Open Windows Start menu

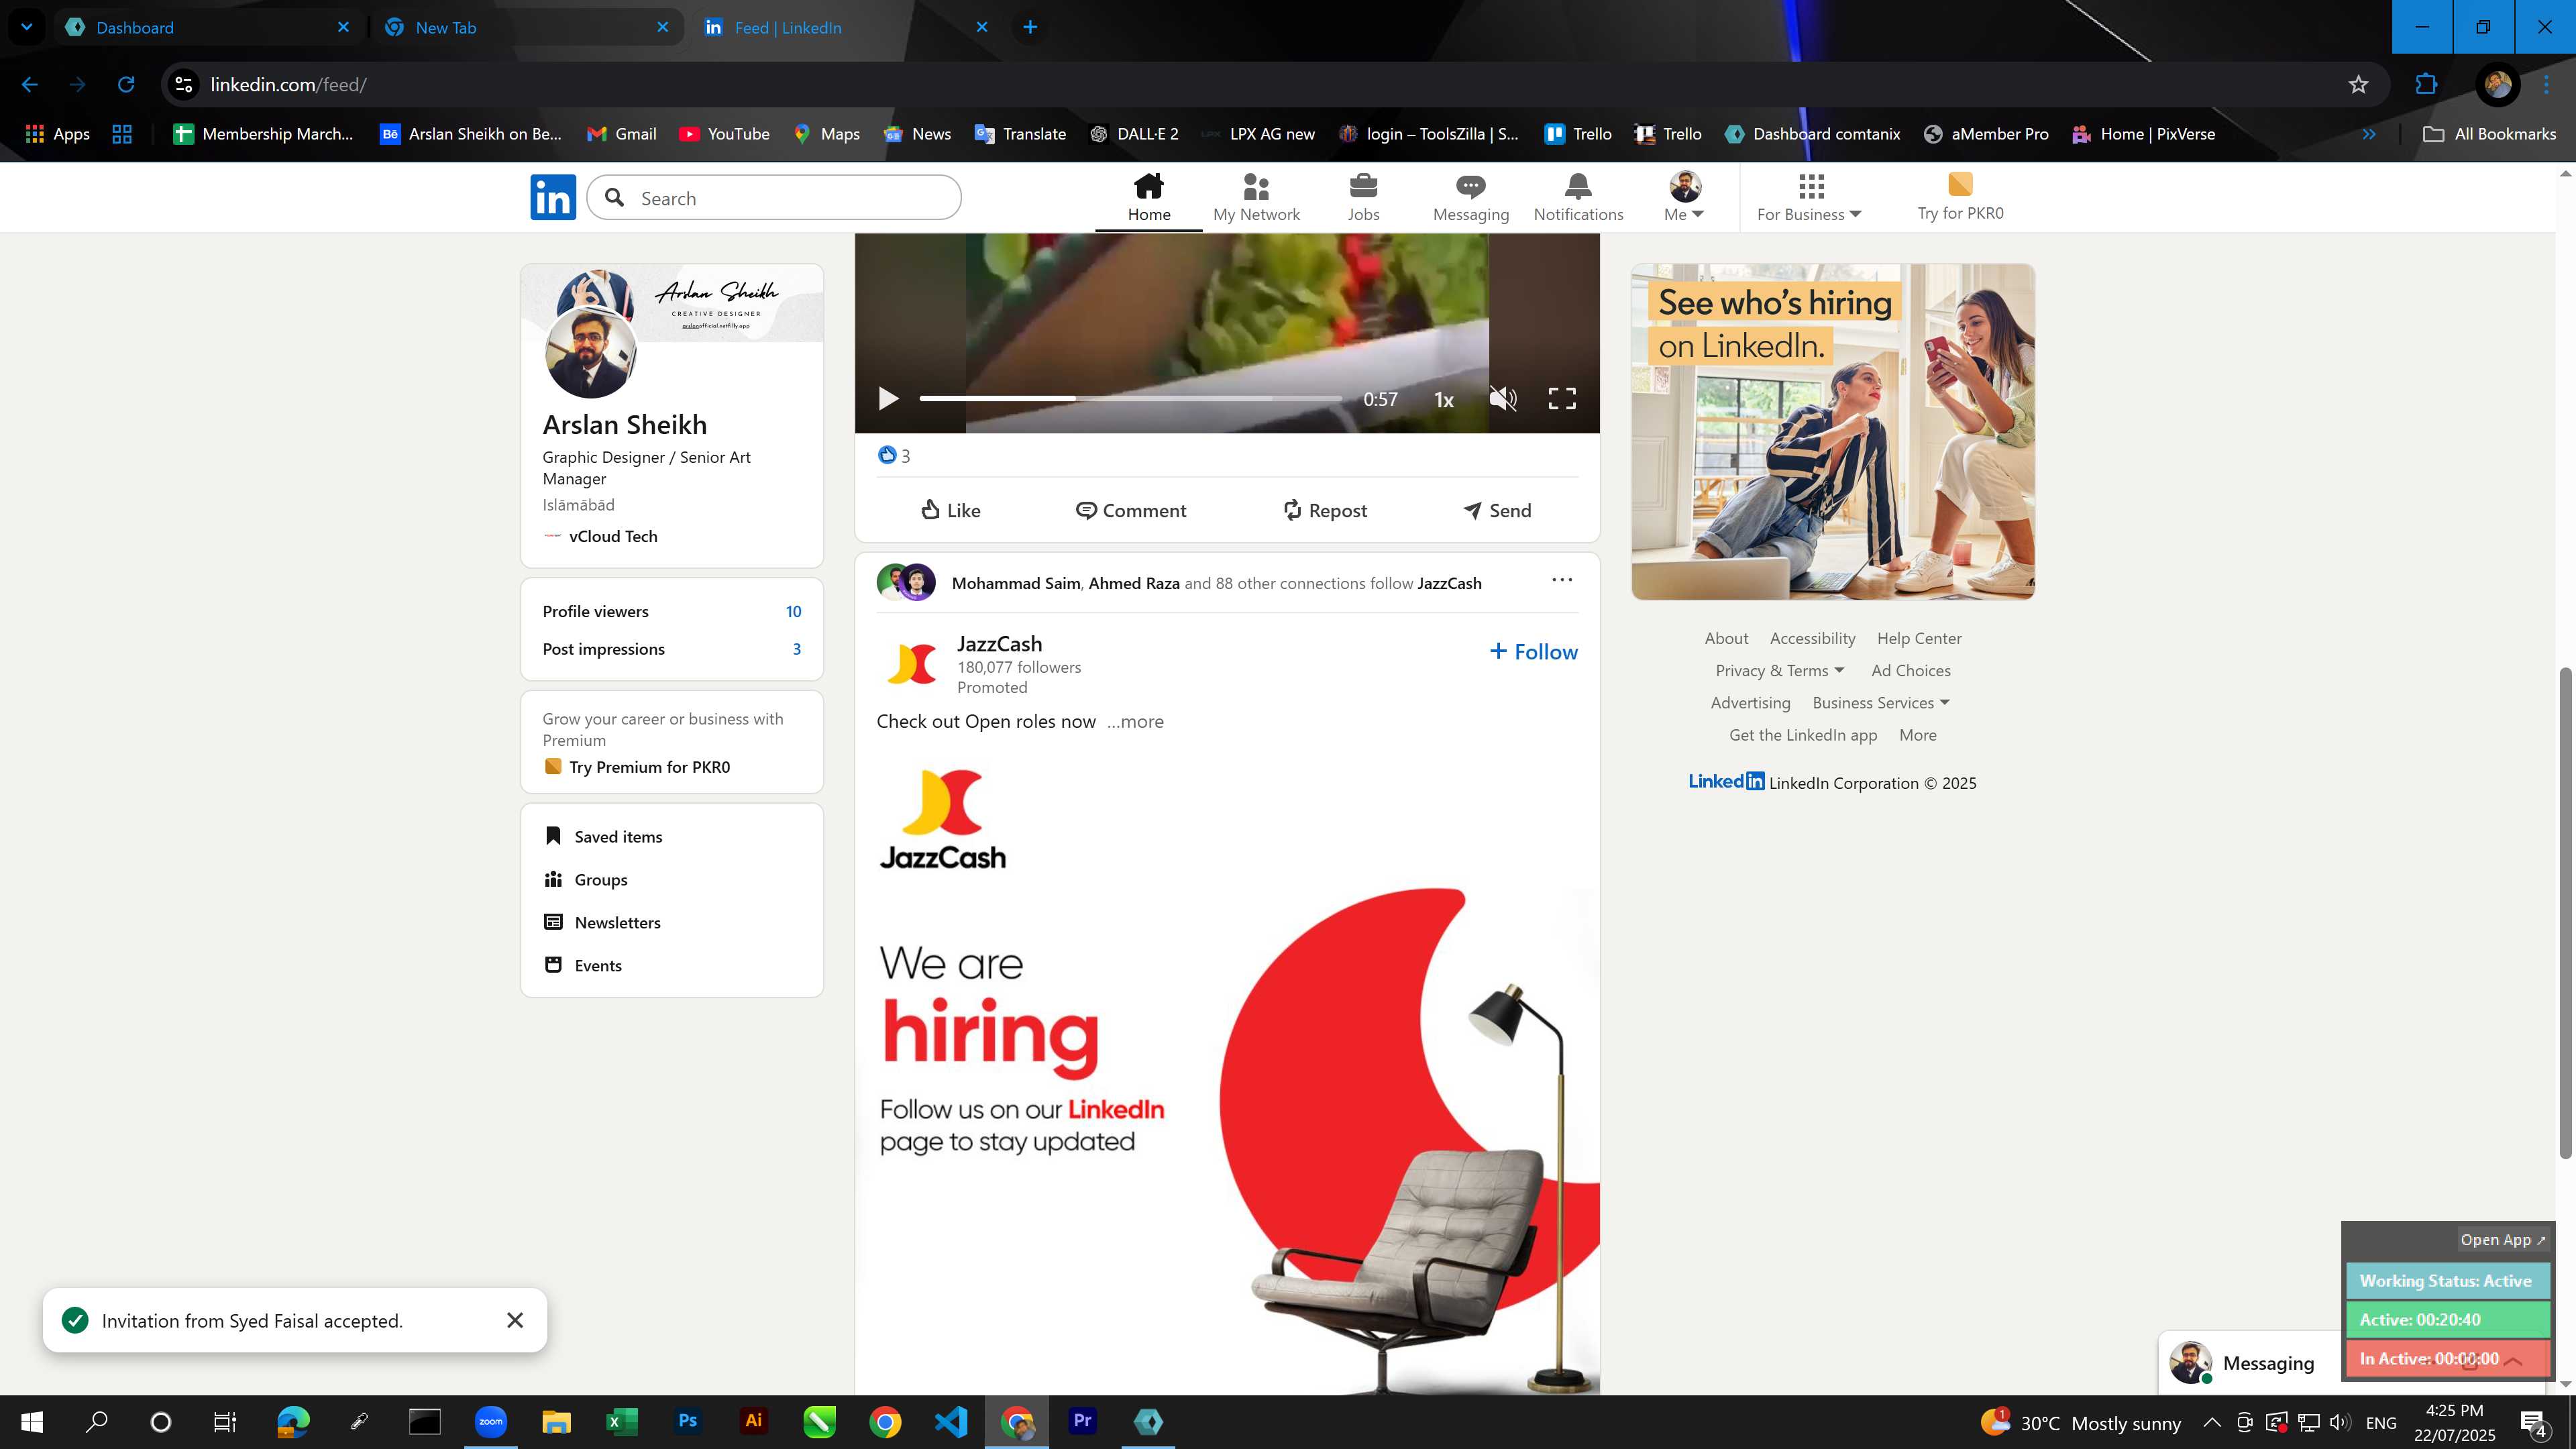pyautogui.click(x=32, y=1422)
